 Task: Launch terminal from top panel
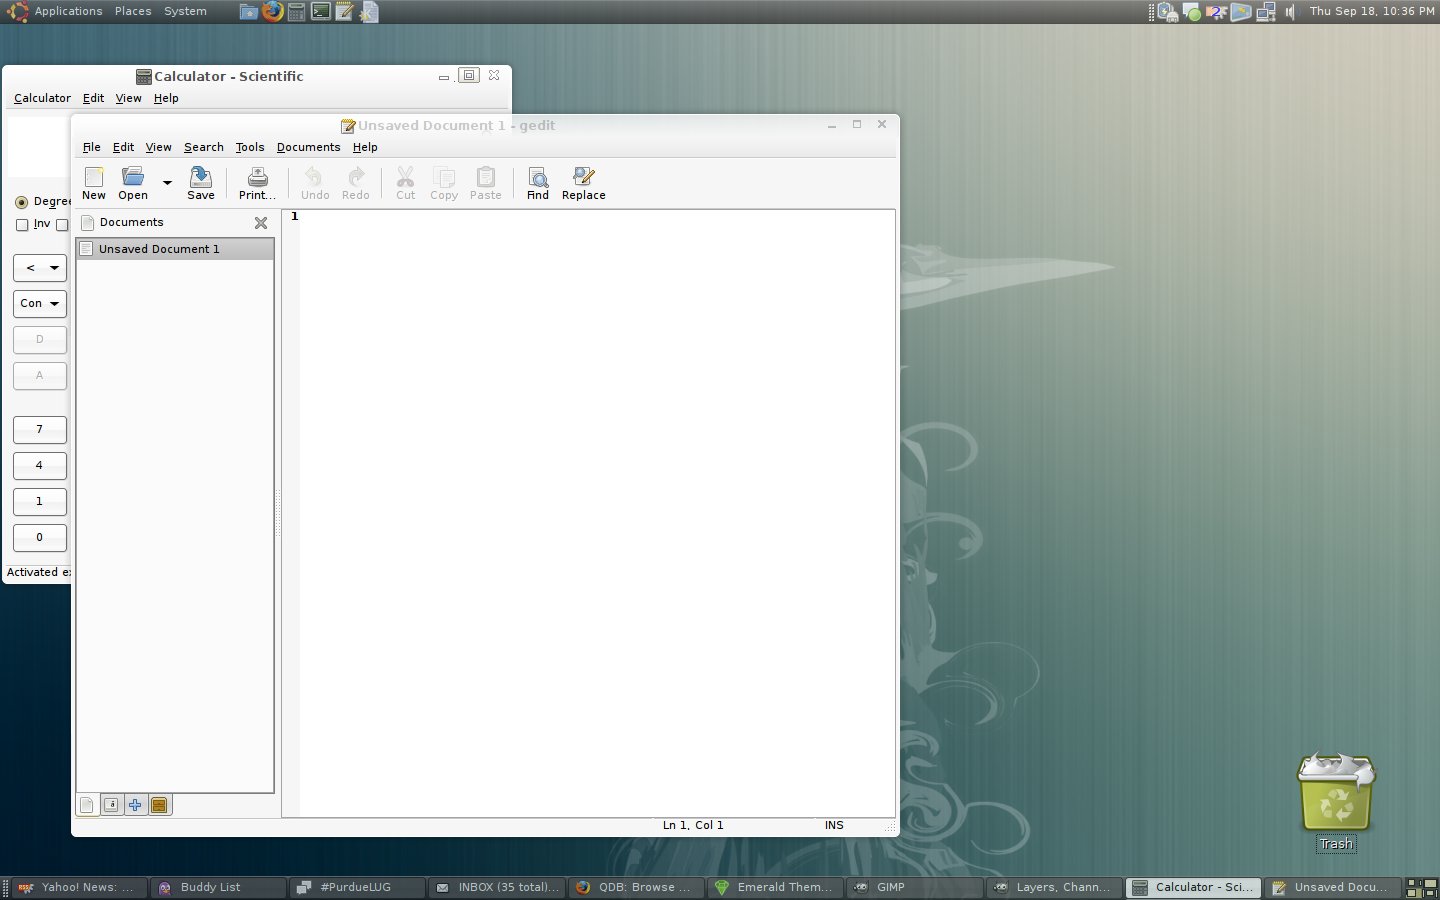321,12
